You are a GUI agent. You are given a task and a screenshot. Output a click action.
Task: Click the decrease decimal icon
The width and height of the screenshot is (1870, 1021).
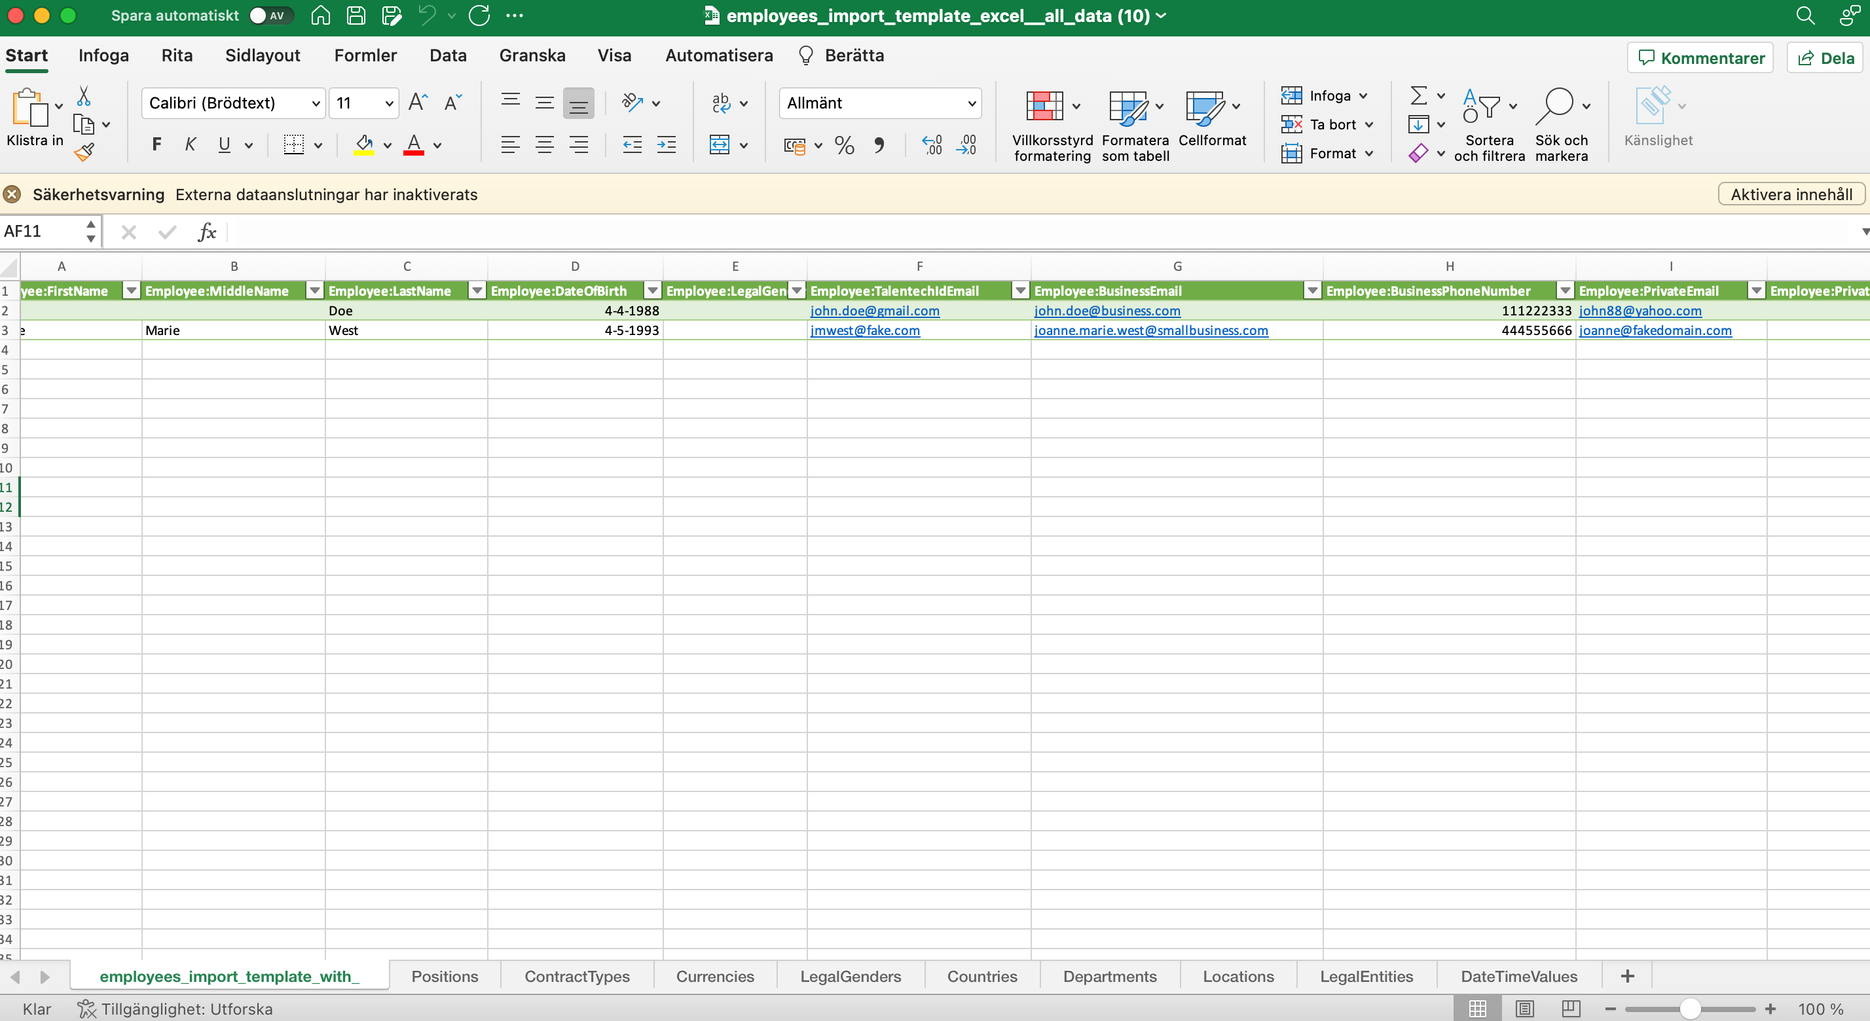(967, 146)
